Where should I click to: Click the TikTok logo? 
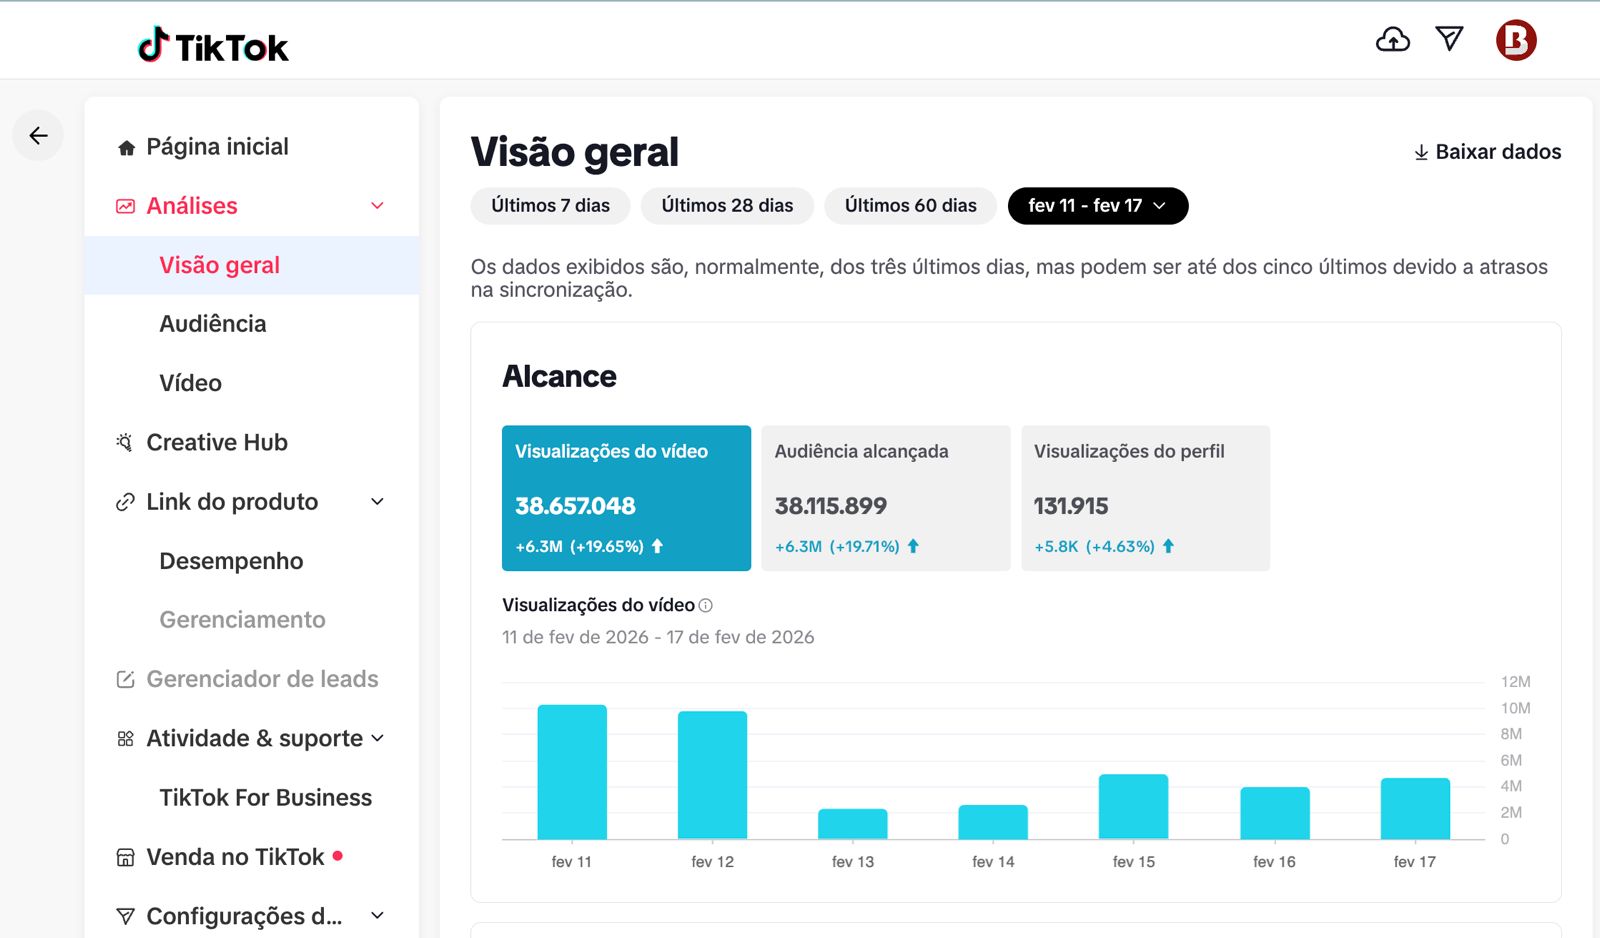click(213, 46)
